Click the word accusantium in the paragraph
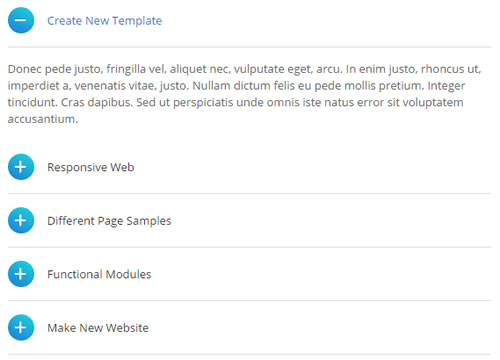The width and height of the screenshot is (500, 360). [43, 119]
